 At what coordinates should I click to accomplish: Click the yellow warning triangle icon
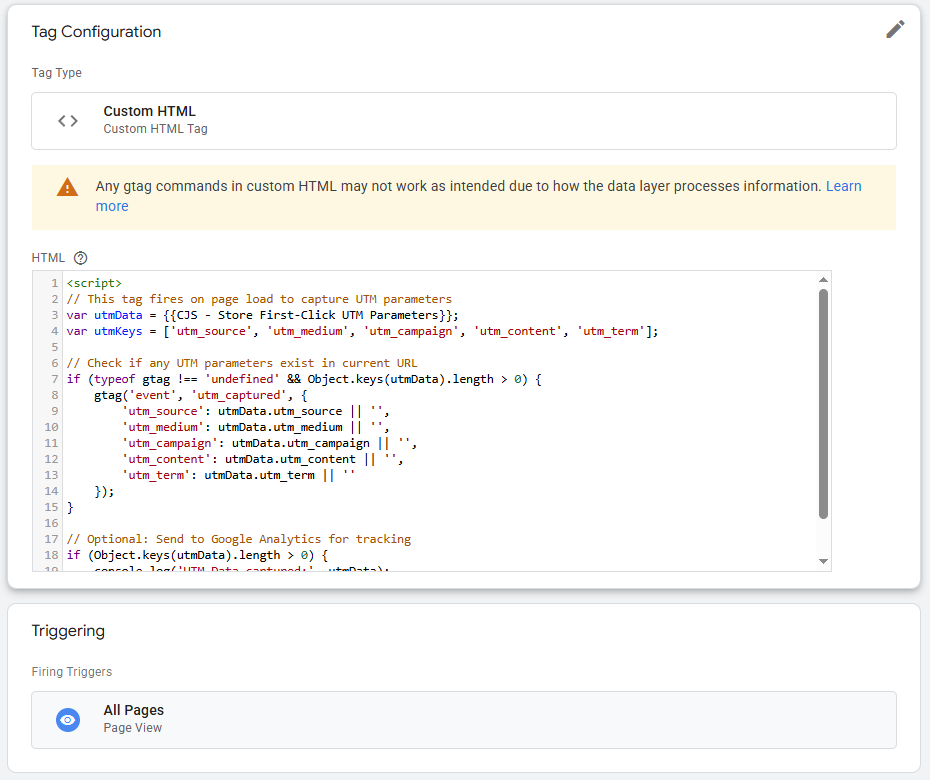tap(67, 186)
